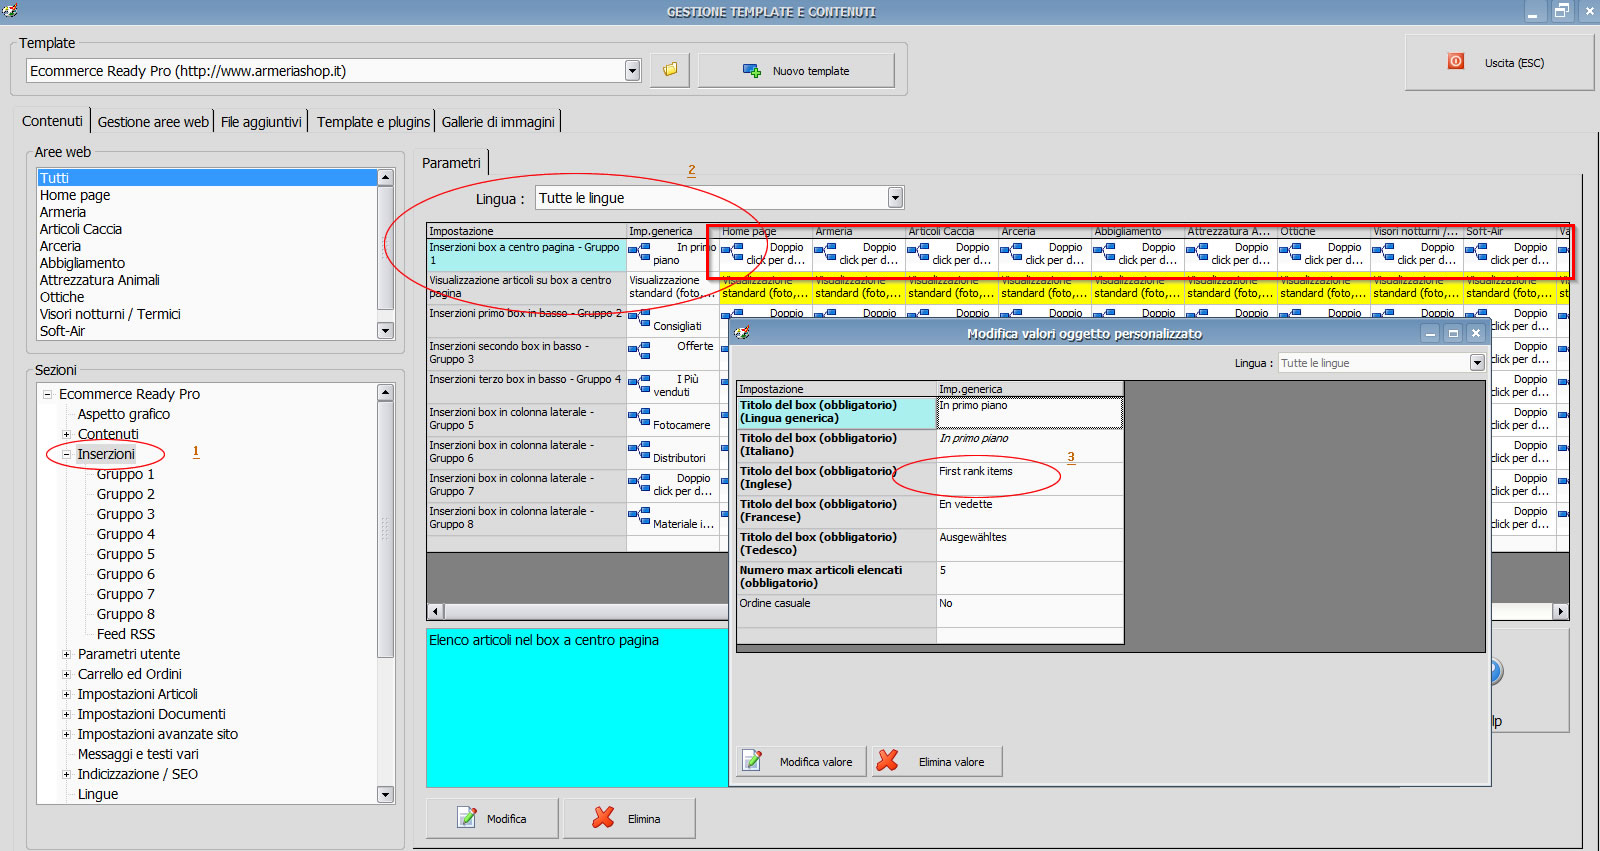Image resolution: width=1600 pixels, height=851 pixels.
Task: Click the object icon in the Offerte cell
Action: coord(639,351)
